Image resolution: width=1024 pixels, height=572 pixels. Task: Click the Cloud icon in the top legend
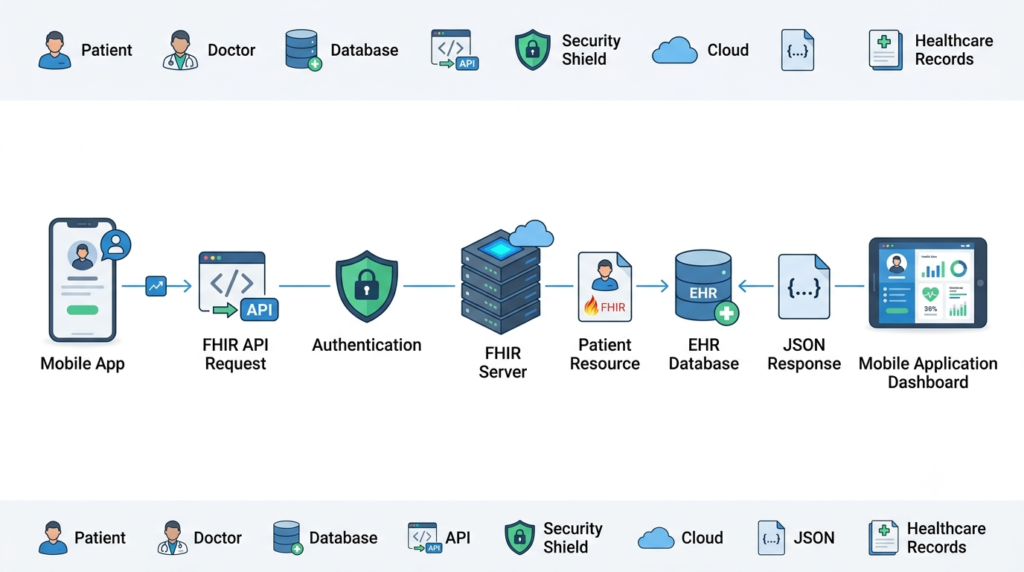pyautogui.click(x=675, y=50)
